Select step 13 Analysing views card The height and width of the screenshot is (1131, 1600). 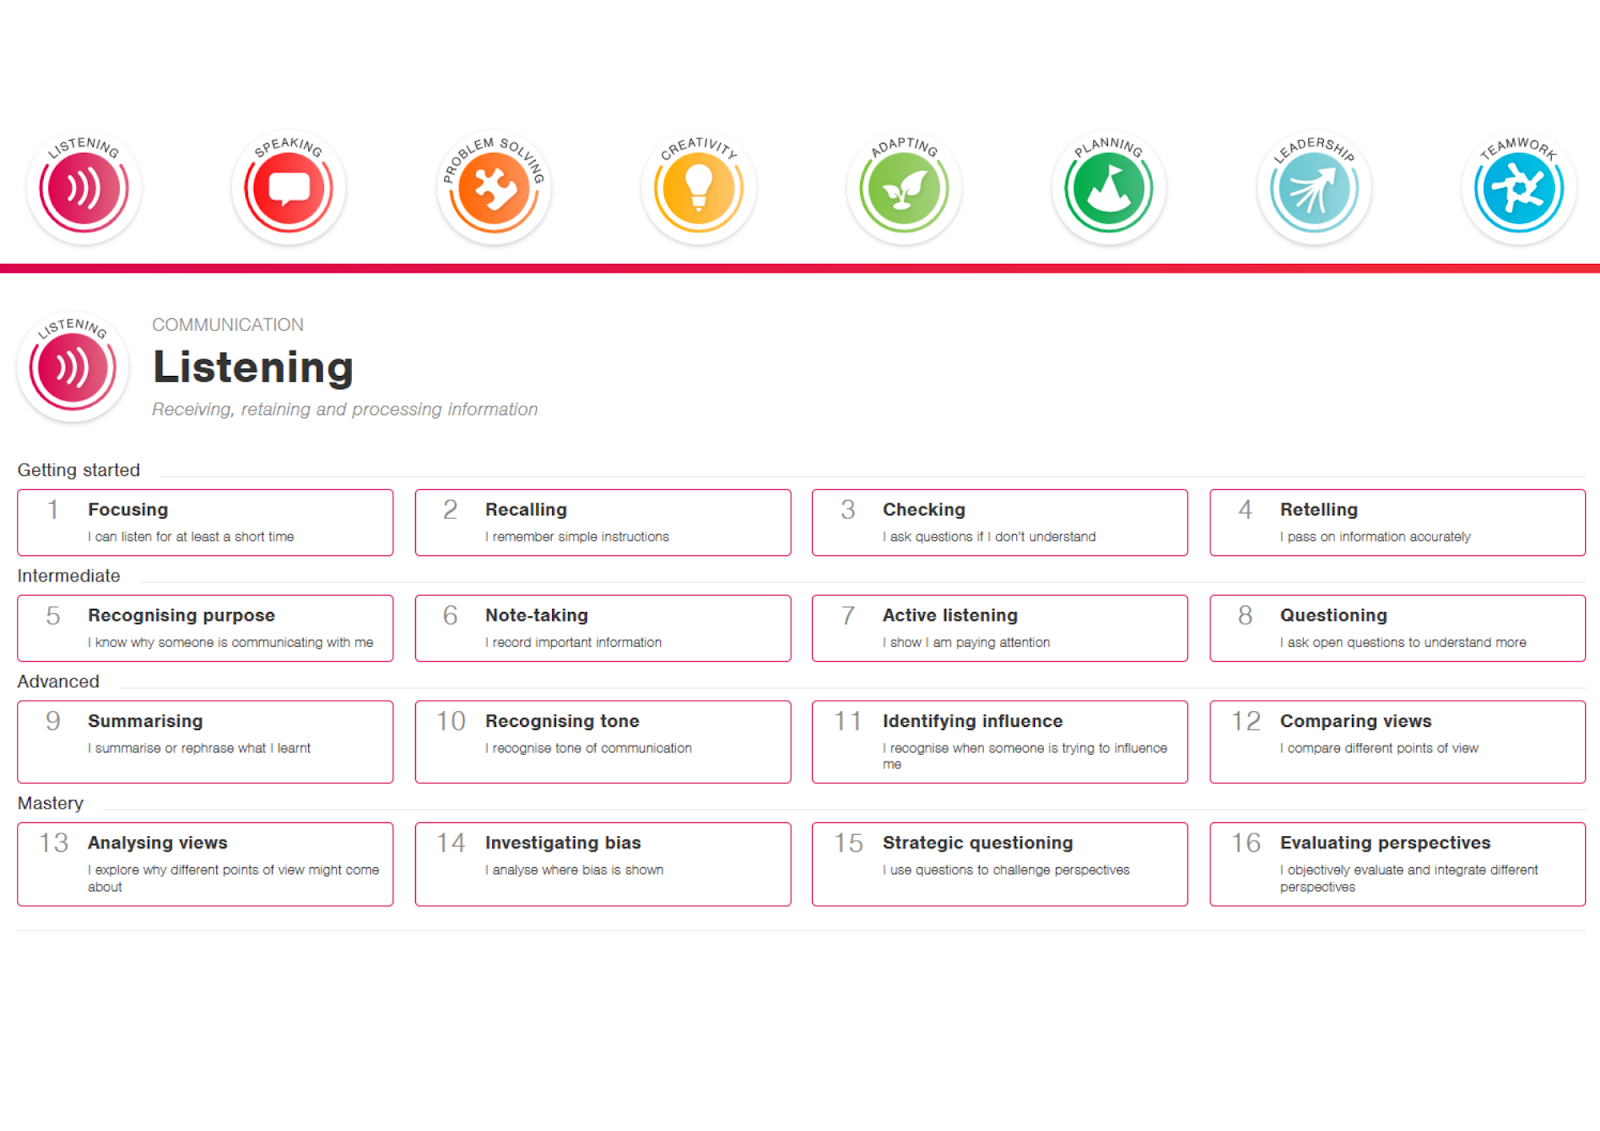click(x=205, y=864)
